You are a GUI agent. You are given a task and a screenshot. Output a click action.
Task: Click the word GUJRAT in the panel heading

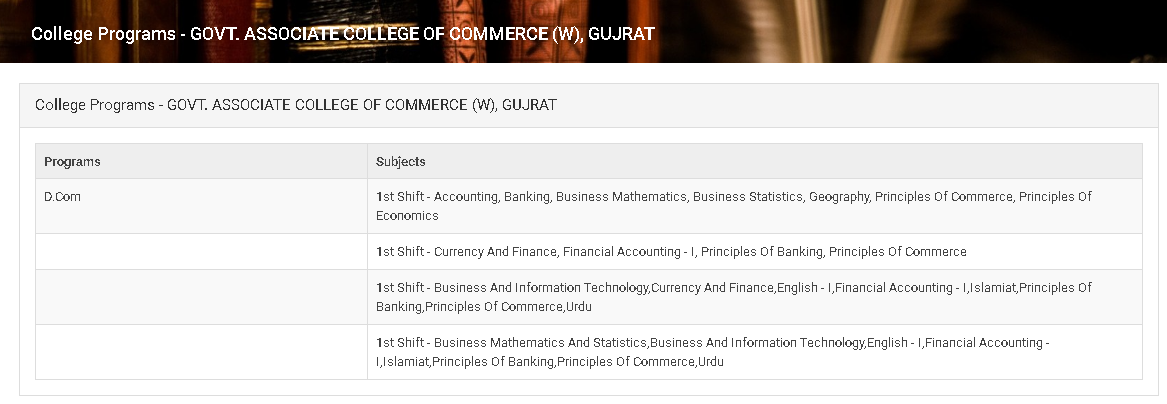click(x=529, y=105)
